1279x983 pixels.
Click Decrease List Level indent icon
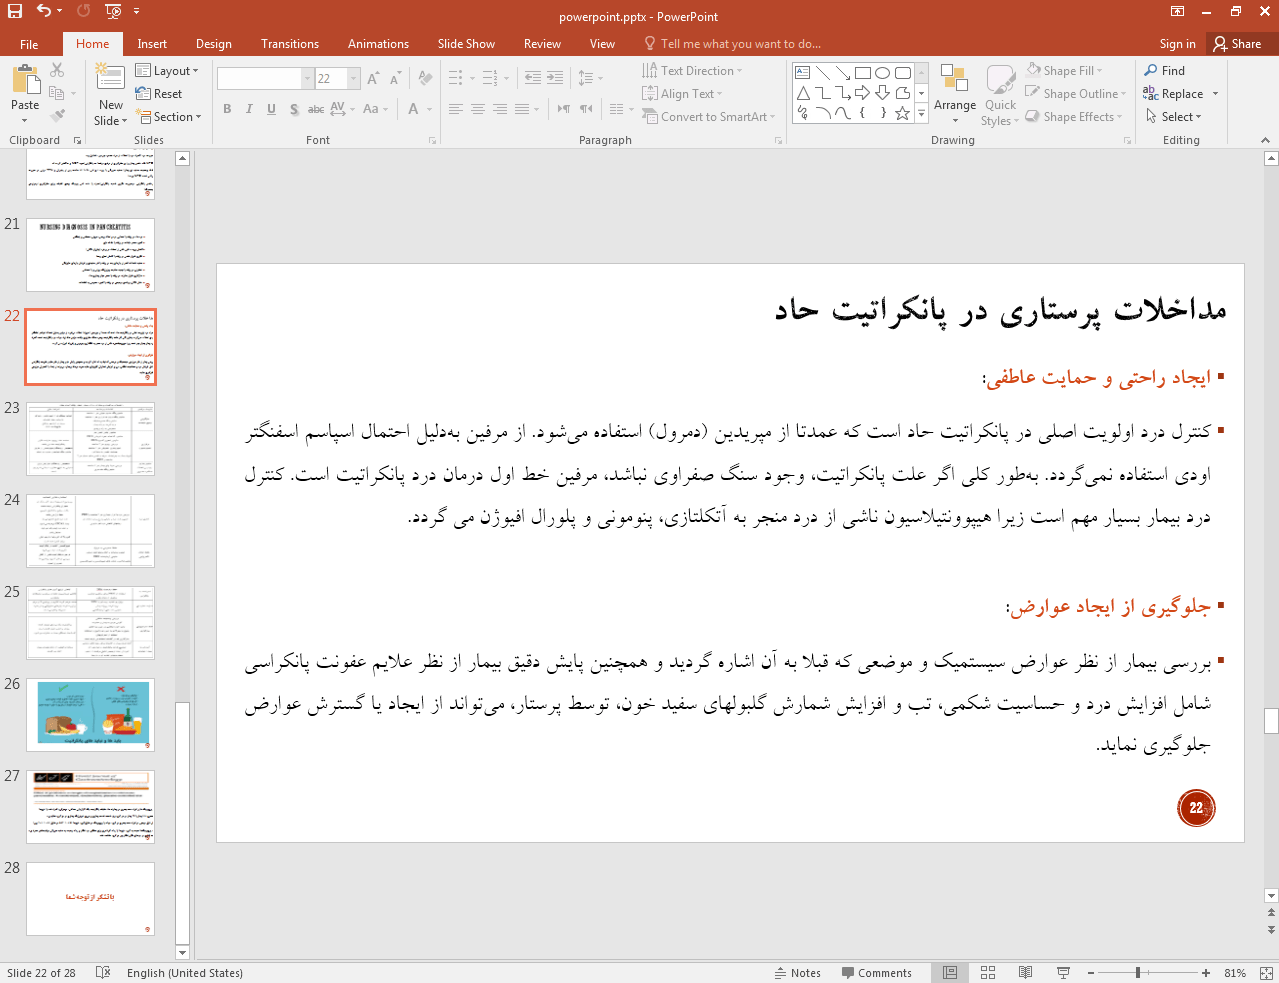533,78
